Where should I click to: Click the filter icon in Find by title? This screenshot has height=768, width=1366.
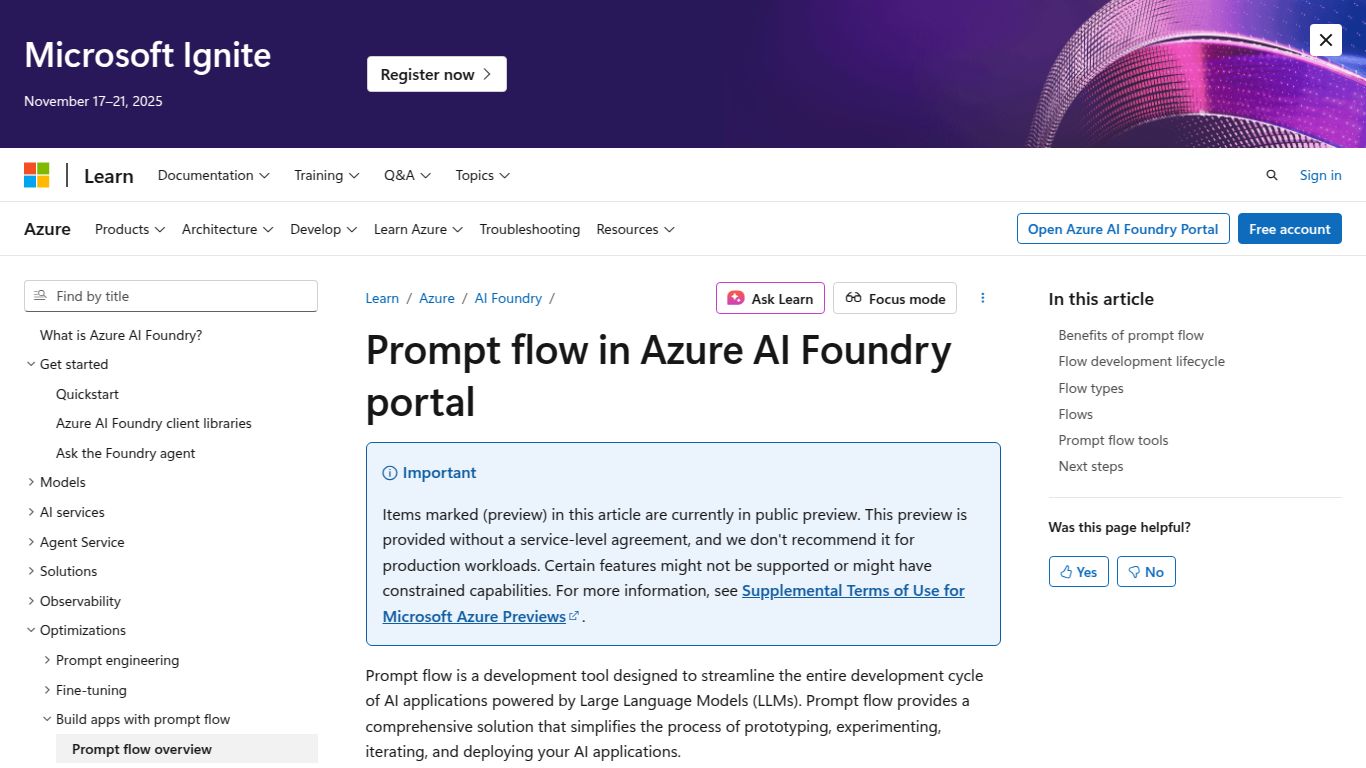pos(40,296)
